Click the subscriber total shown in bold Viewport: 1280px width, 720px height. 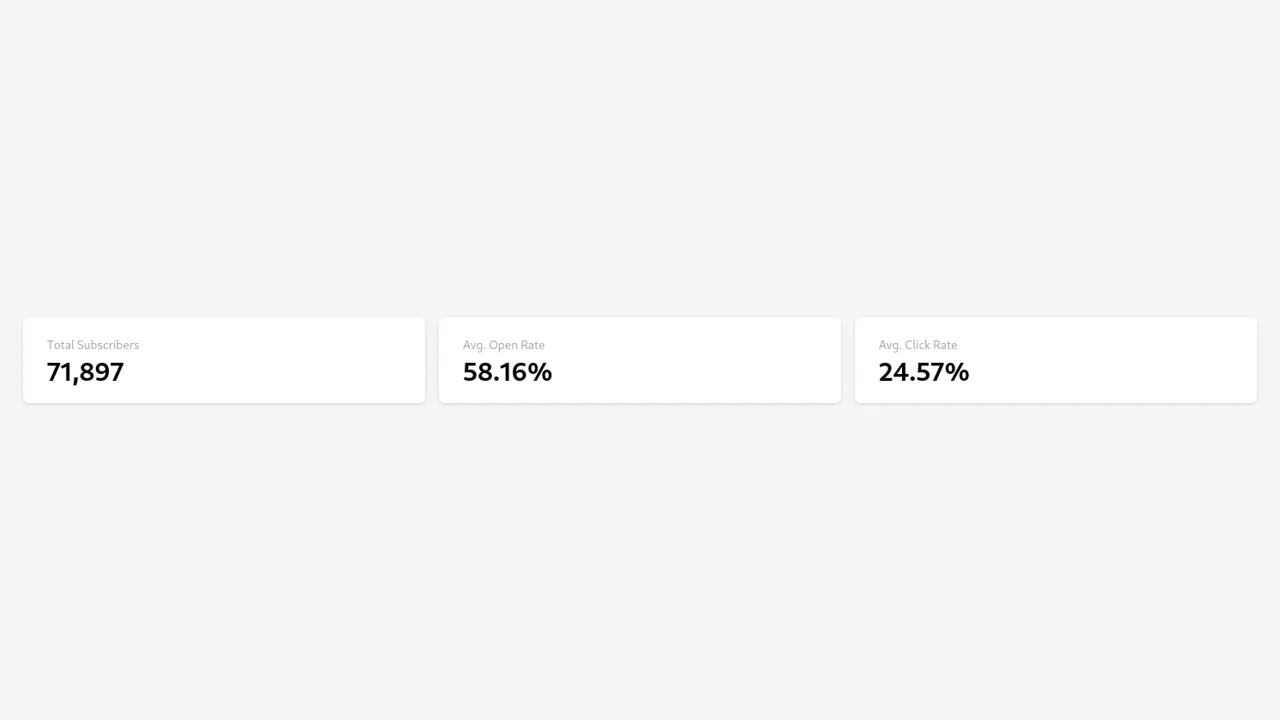pyautogui.click(x=85, y=372)
